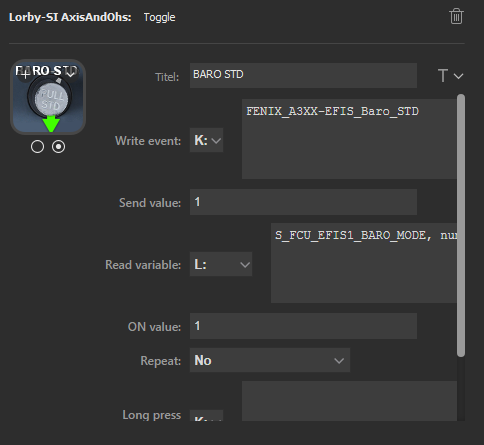This screenshot has height=445, width=484.
Task: Open the Repeat dropdown showing No
Action: [270, 360]
